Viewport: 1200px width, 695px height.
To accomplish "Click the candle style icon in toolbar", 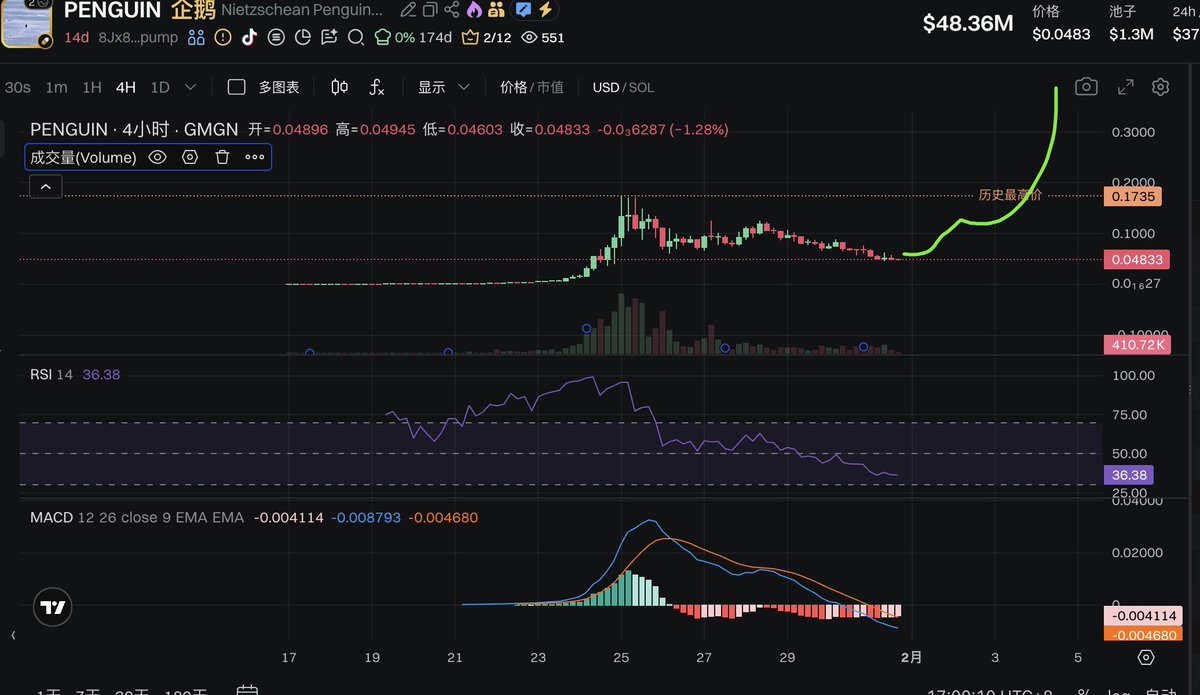I will [338, 87].
